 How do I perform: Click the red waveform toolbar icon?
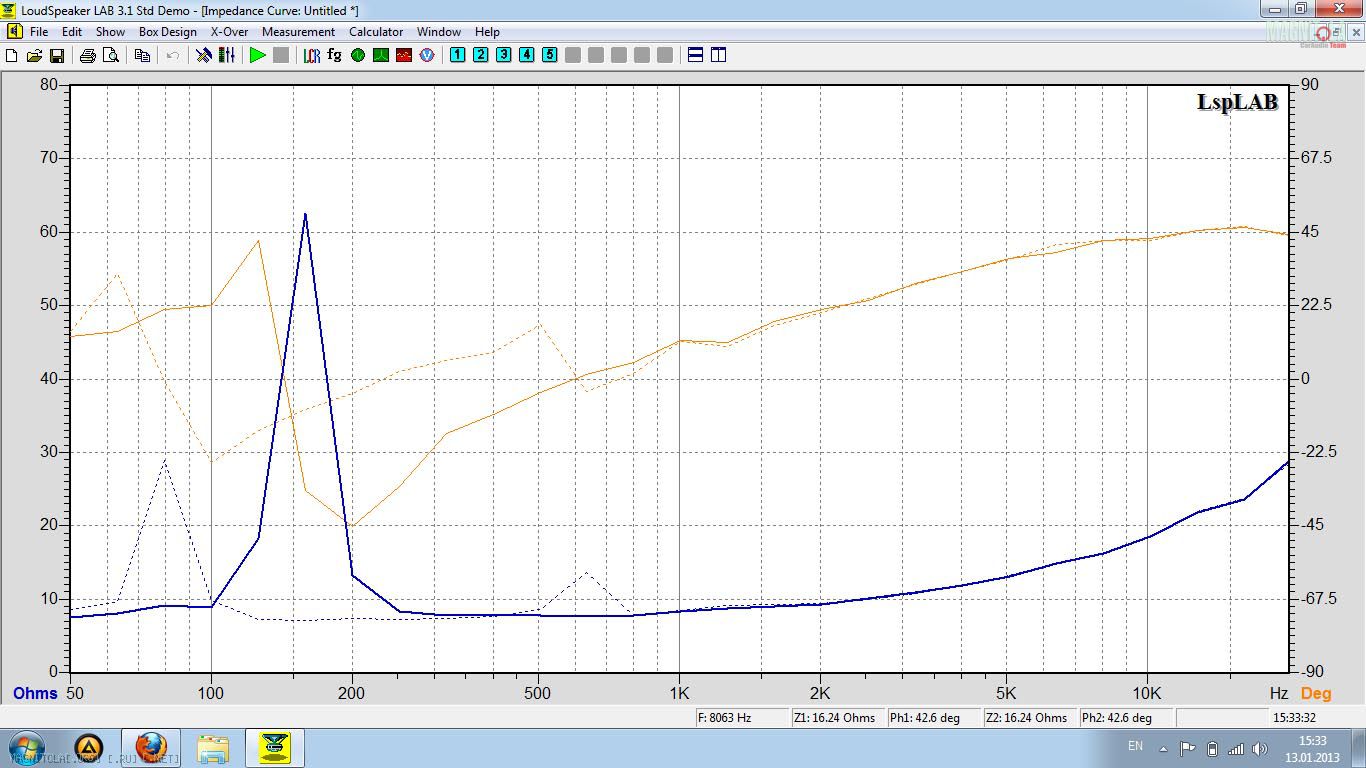point(404,55)
